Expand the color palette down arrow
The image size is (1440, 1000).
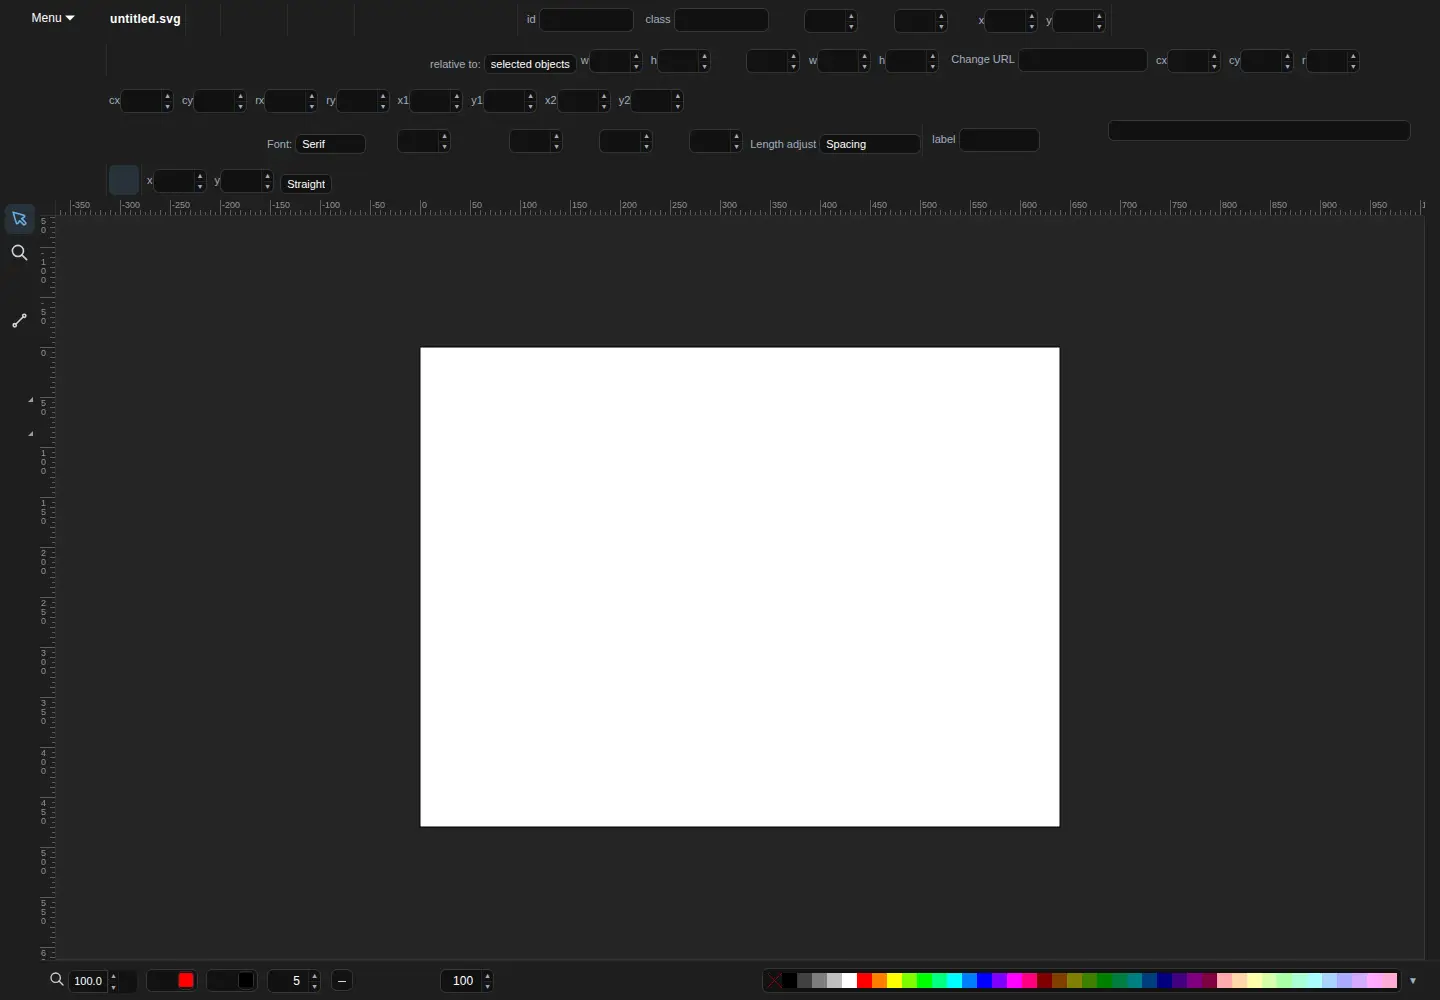[1413, 981]
